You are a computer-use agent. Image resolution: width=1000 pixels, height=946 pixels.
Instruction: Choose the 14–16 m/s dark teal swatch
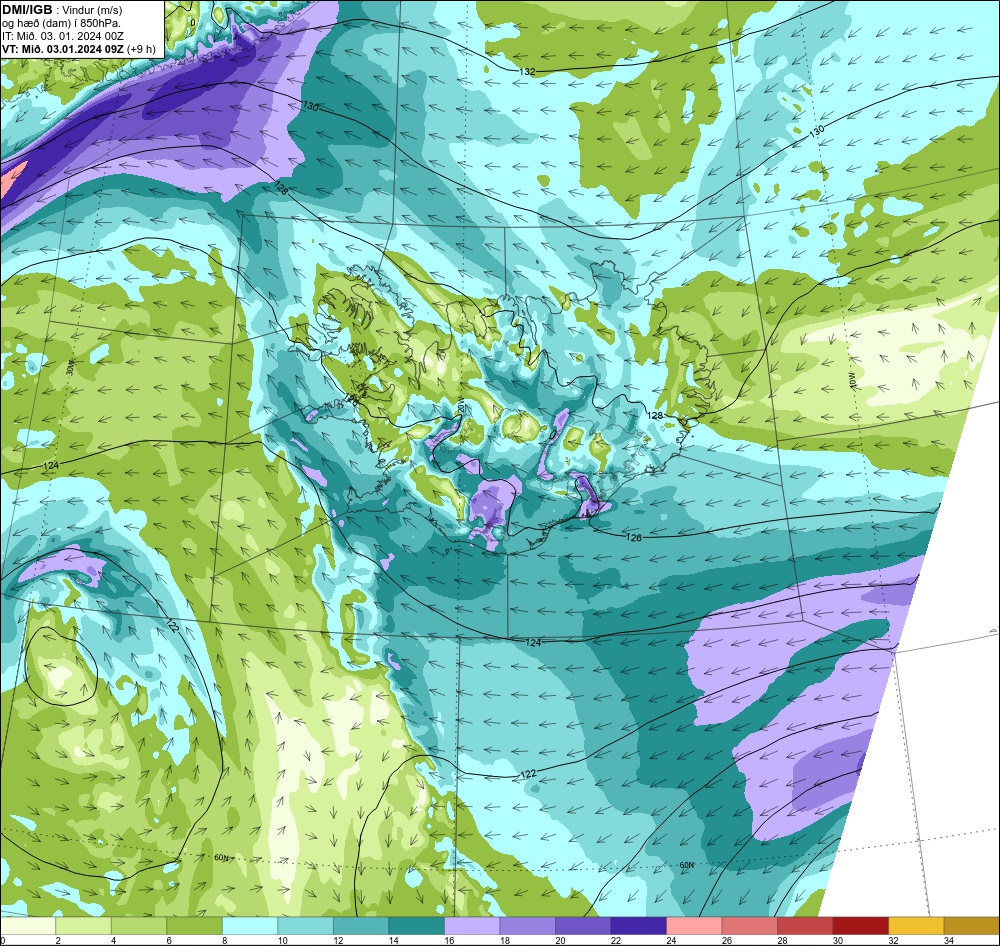[416, 926]
